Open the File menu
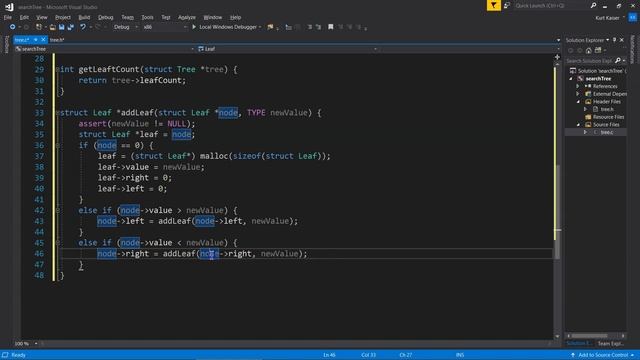Screen dimensions: 640x360 point(8,18)
